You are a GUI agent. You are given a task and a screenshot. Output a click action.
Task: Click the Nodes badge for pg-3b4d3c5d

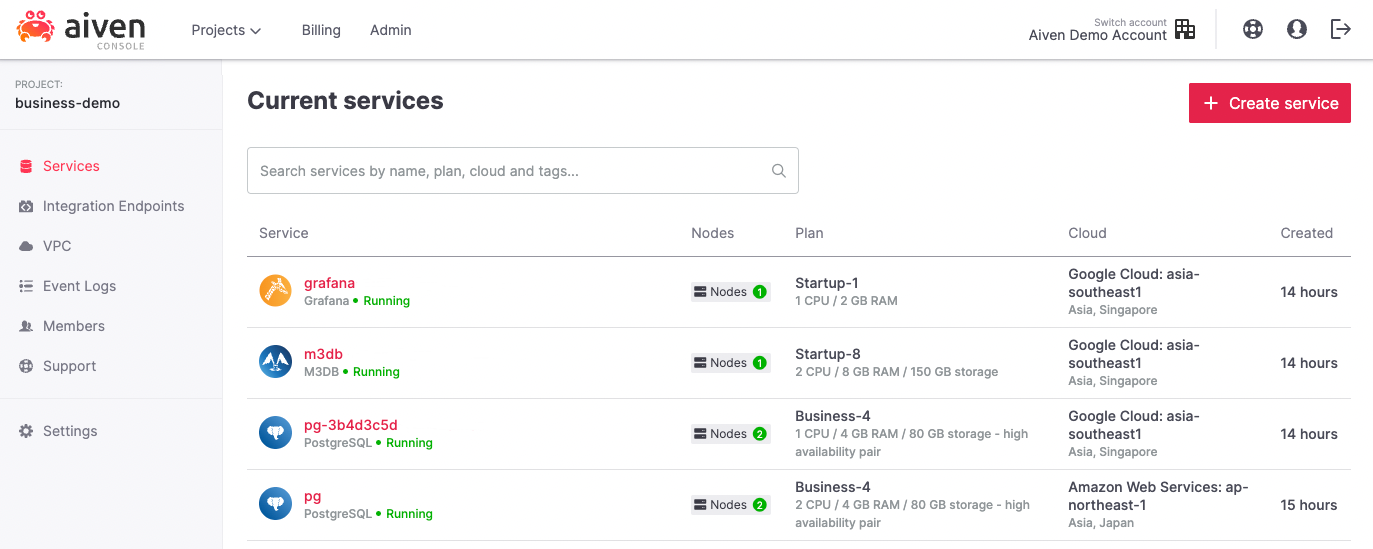pos(730,434)
